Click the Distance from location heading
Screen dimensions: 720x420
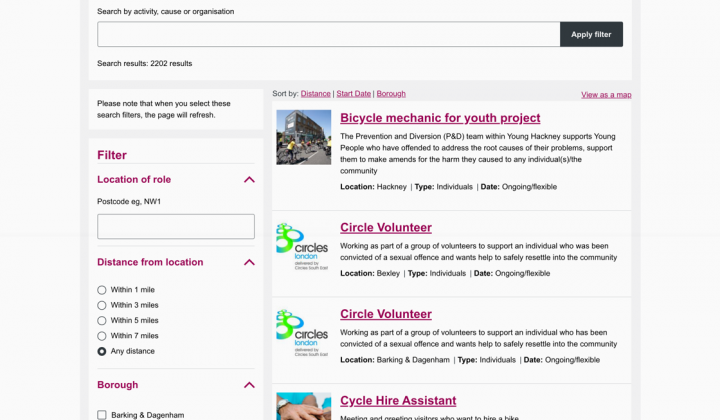point(150,262)
